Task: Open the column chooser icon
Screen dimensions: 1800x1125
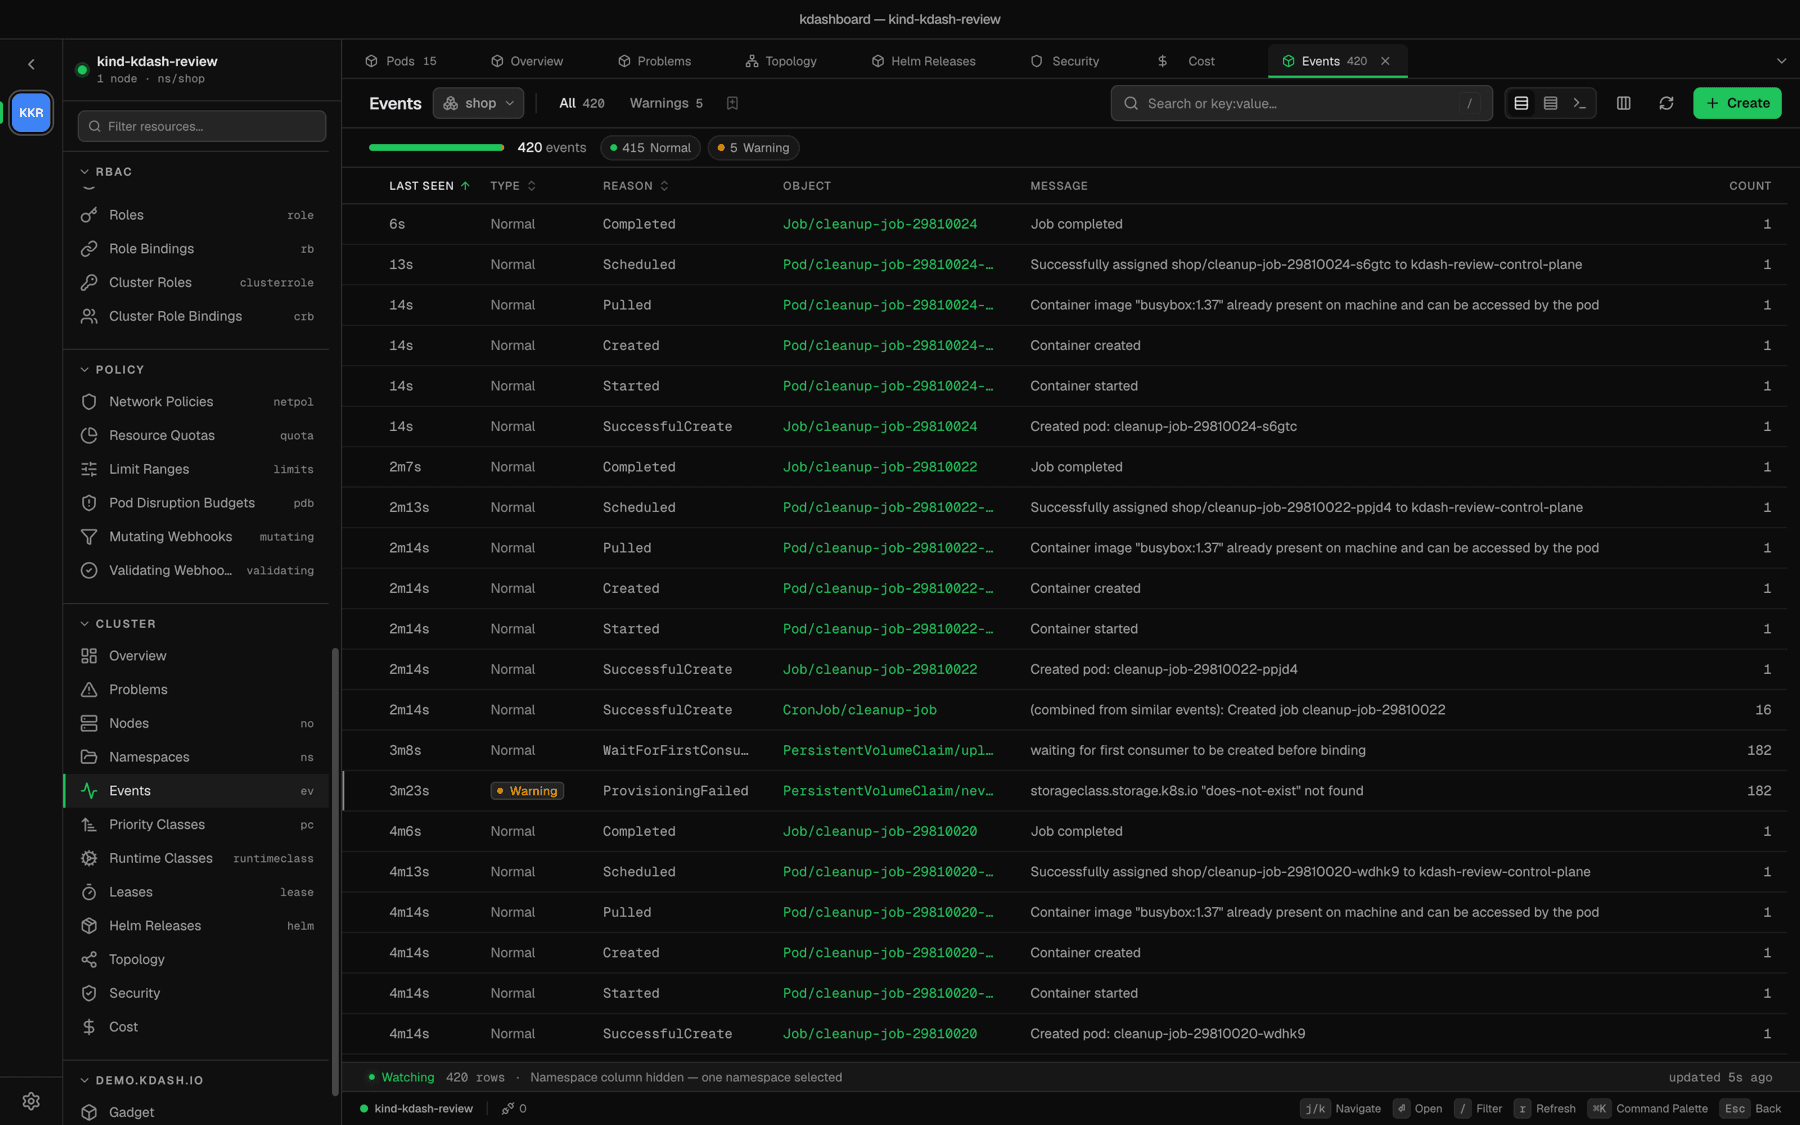Action: [x=1624, y=103]
